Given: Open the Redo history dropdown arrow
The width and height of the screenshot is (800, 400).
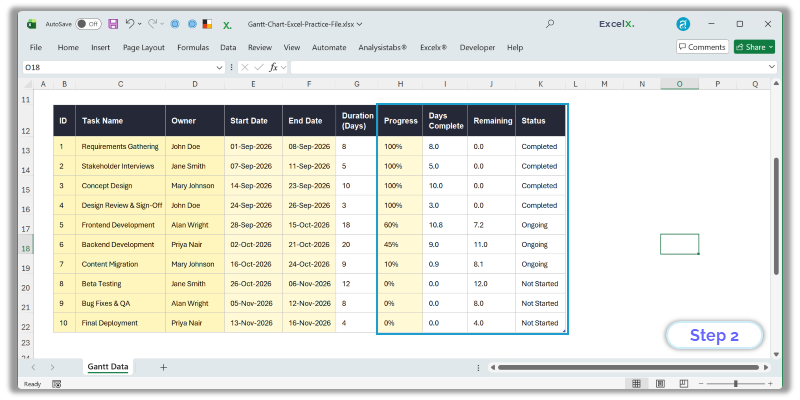Looking at the screenshot, I should tap(162, 24).
